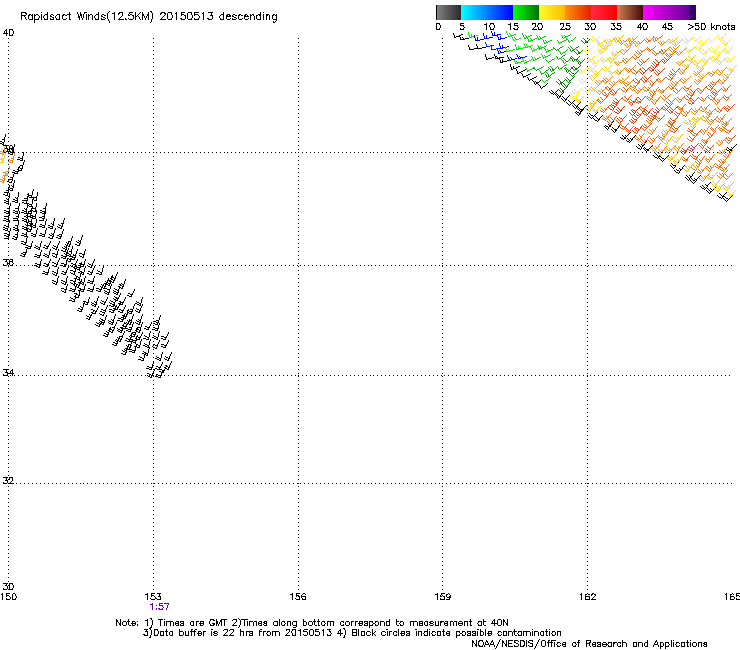740x650 pixels.
Task: Click the yellow 20-25 knots legend color
Action: coord(552,12)
